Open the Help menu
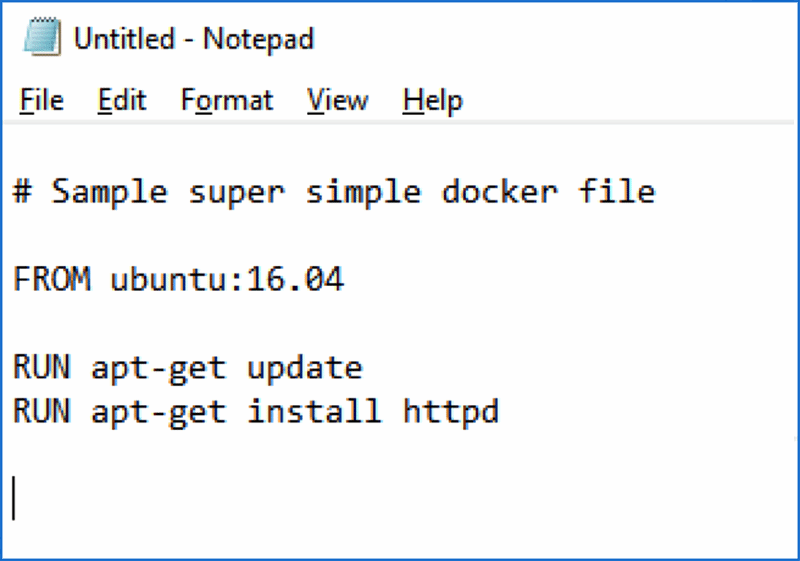Image resolution: width=800 pixels, height=561 pixels. click(x=433, y=100)
